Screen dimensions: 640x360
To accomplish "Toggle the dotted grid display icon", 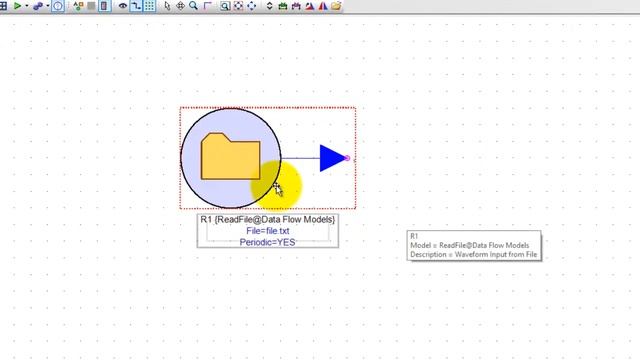I will pos(149,6).
